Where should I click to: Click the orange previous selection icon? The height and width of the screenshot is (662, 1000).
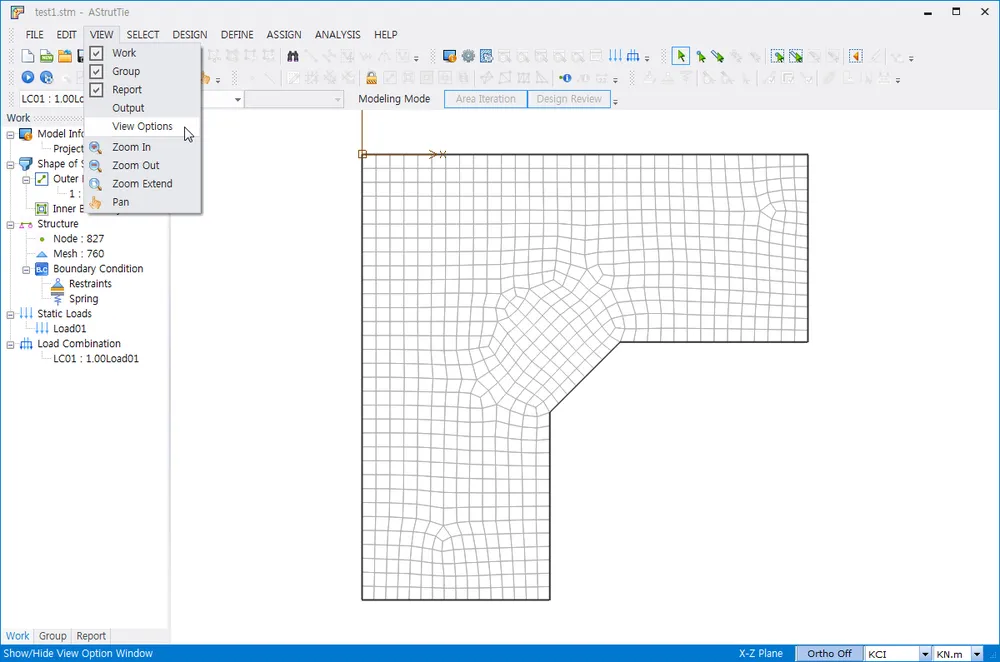pos(856,57)
